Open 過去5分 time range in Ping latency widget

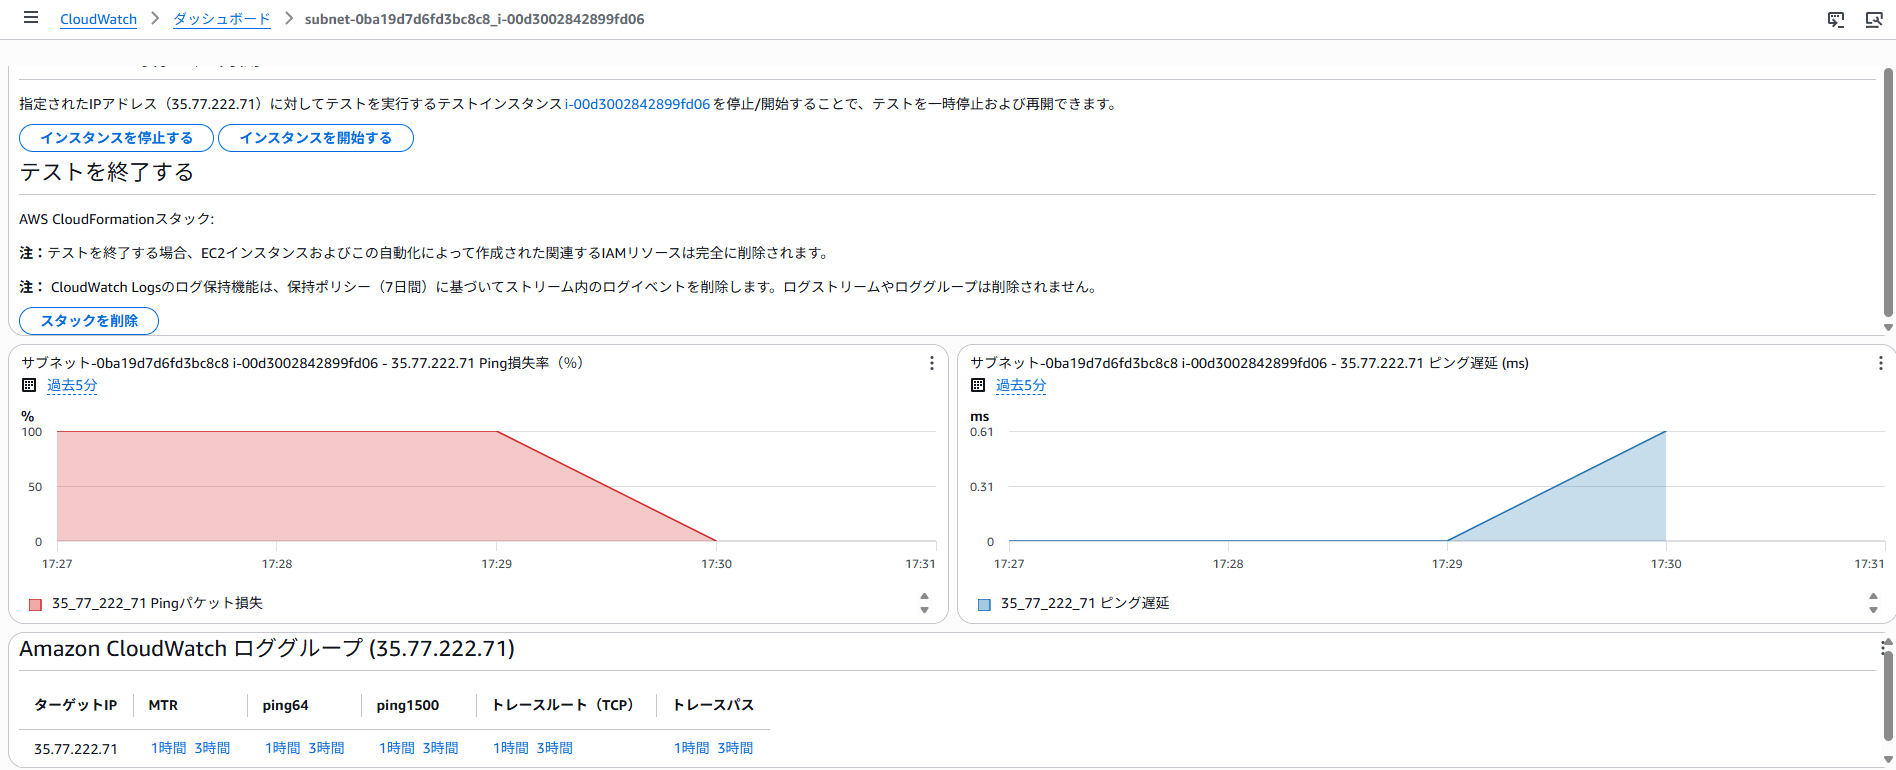click(1021, 385)
